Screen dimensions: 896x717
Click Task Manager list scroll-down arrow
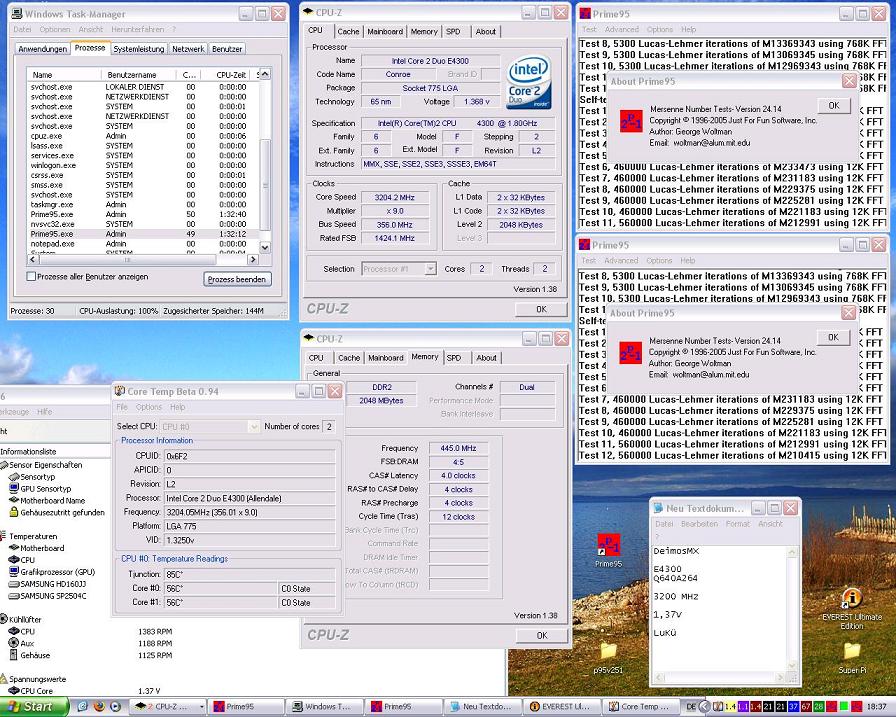(x=265, y=247)
